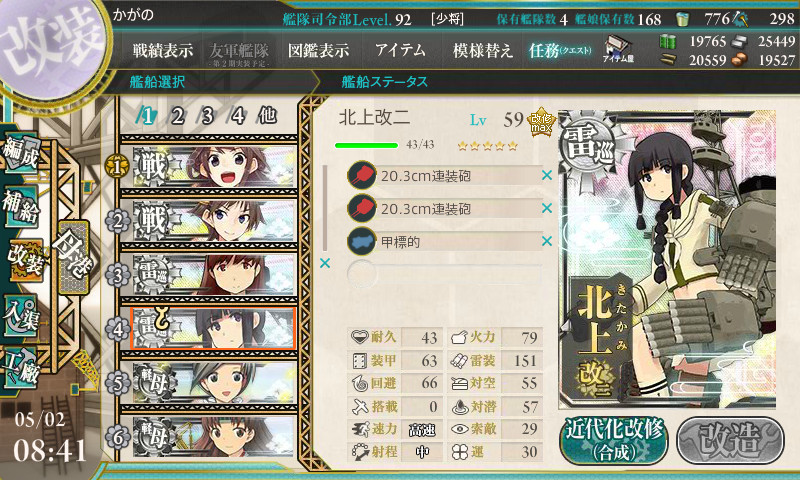Select the first battleship in slot 1
The image size is (800, 480).
tap(214, 167)
